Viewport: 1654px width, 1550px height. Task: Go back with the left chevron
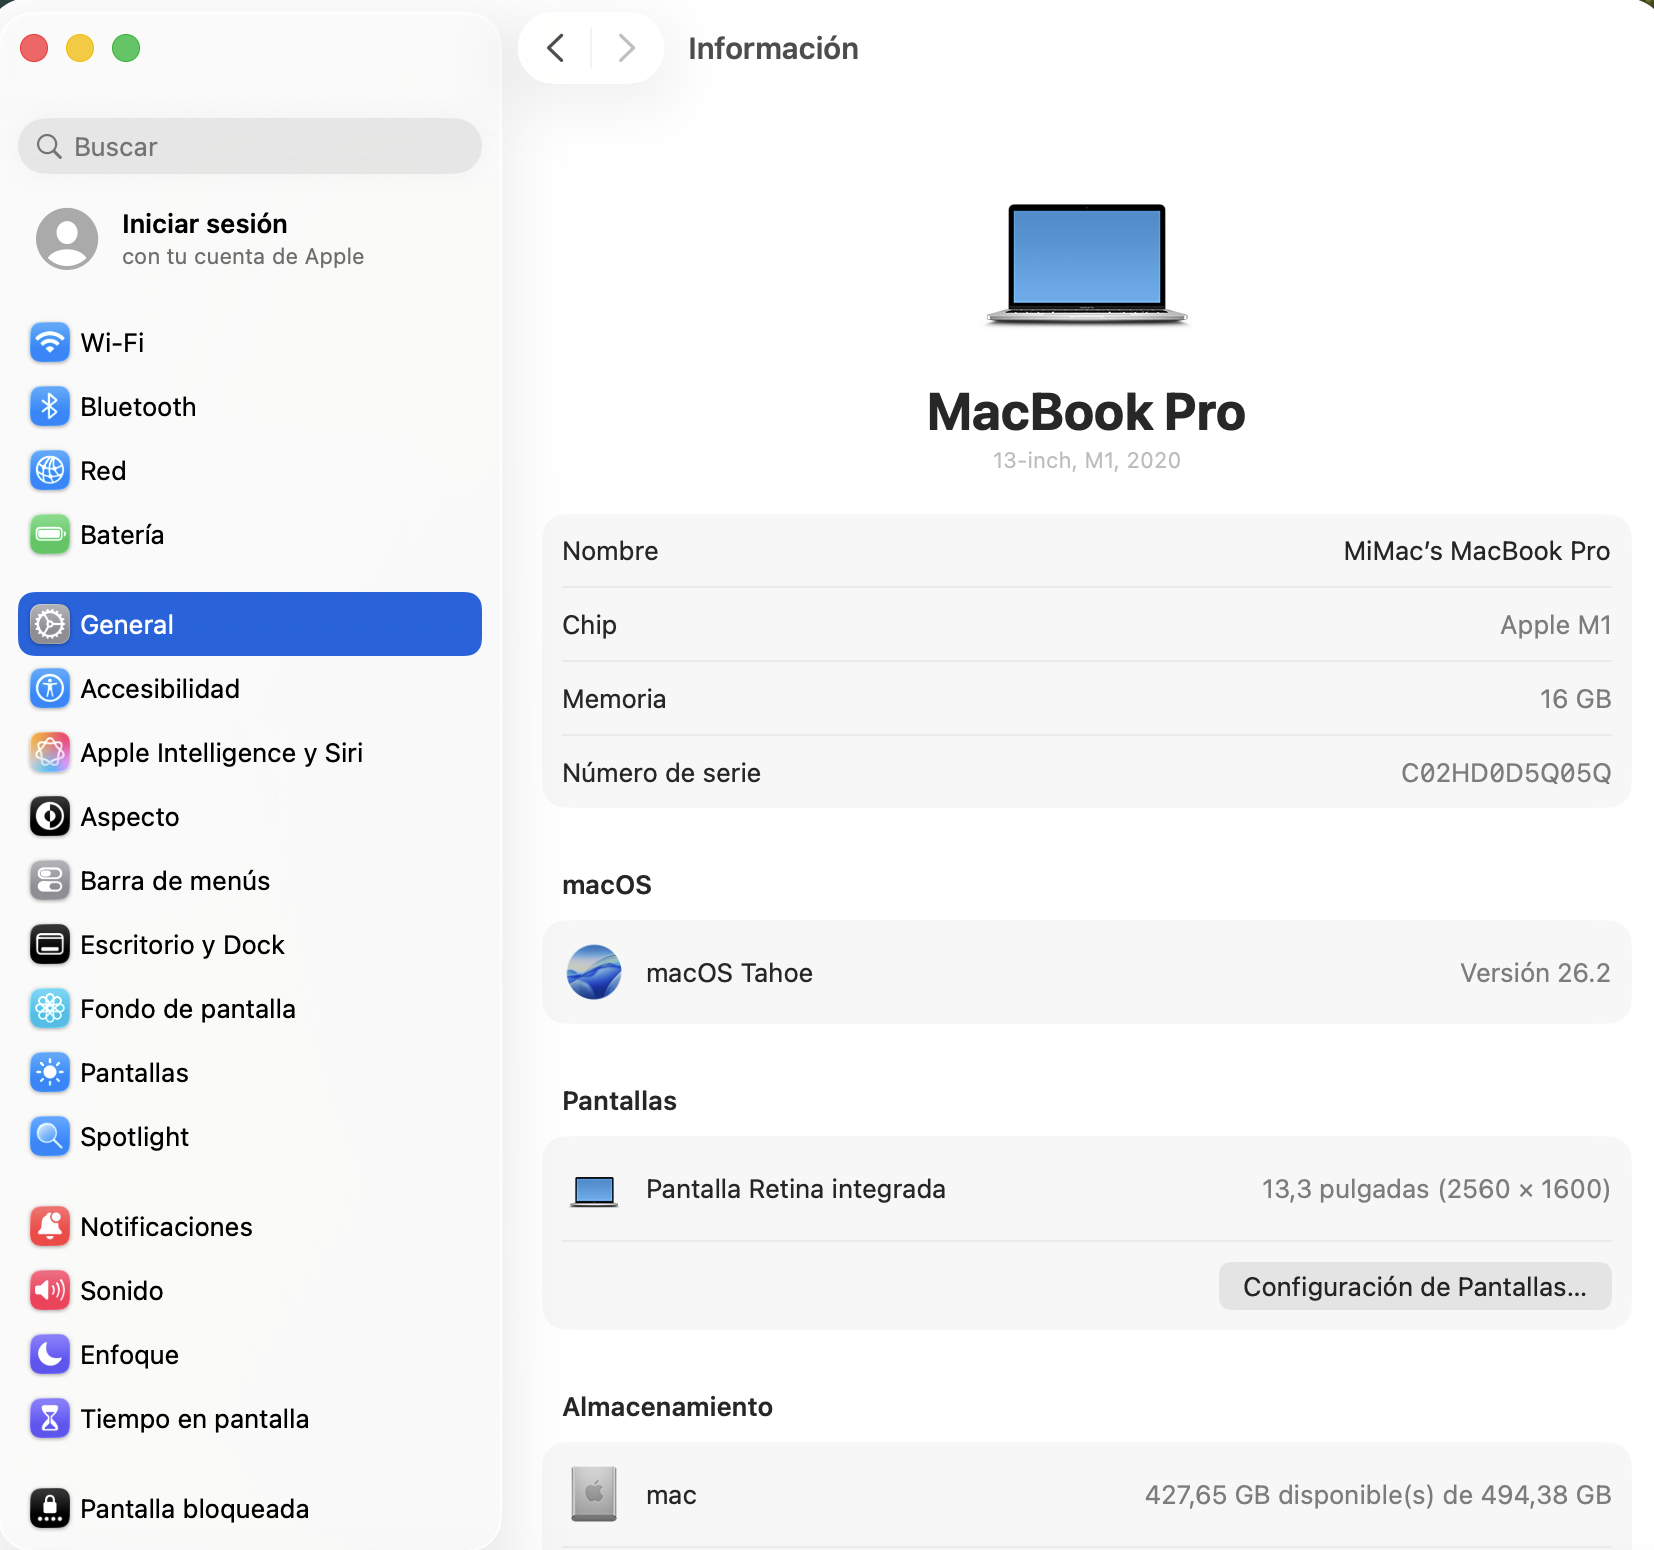[556, 48]
